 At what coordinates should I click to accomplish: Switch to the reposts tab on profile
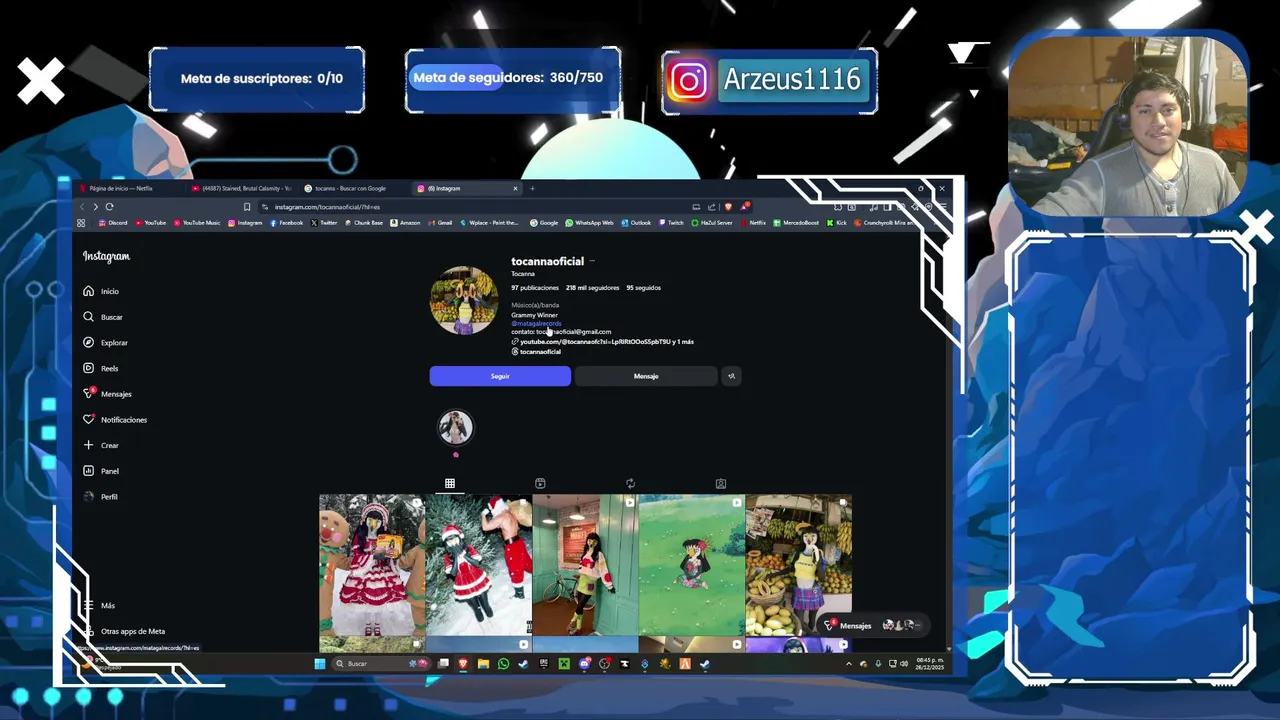point(630,484)
